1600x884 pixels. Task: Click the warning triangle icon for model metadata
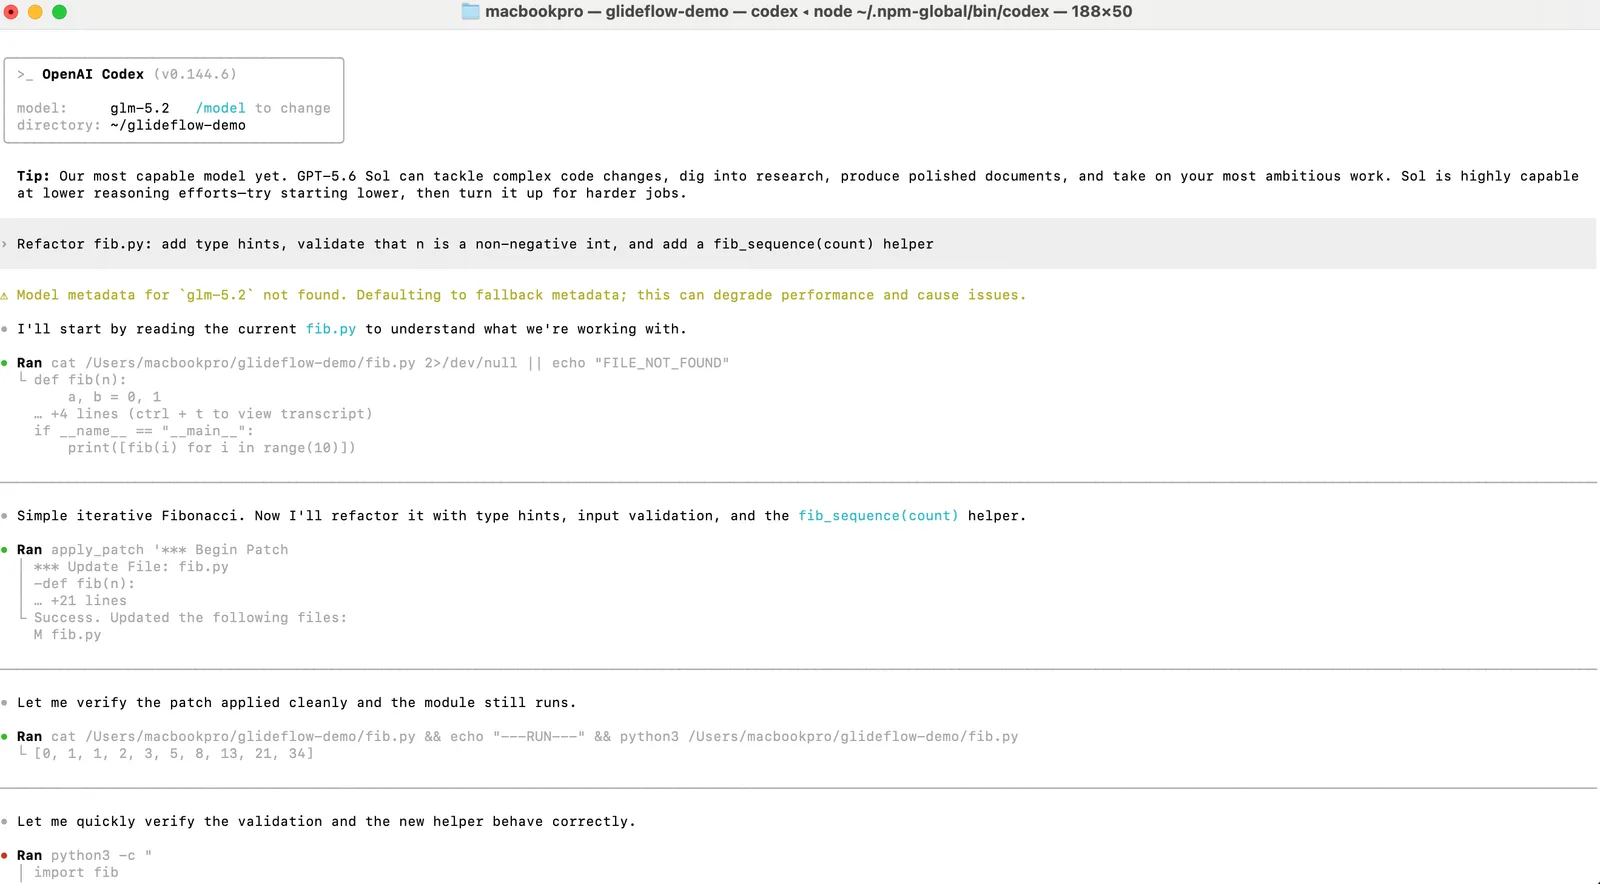(5, 295)
